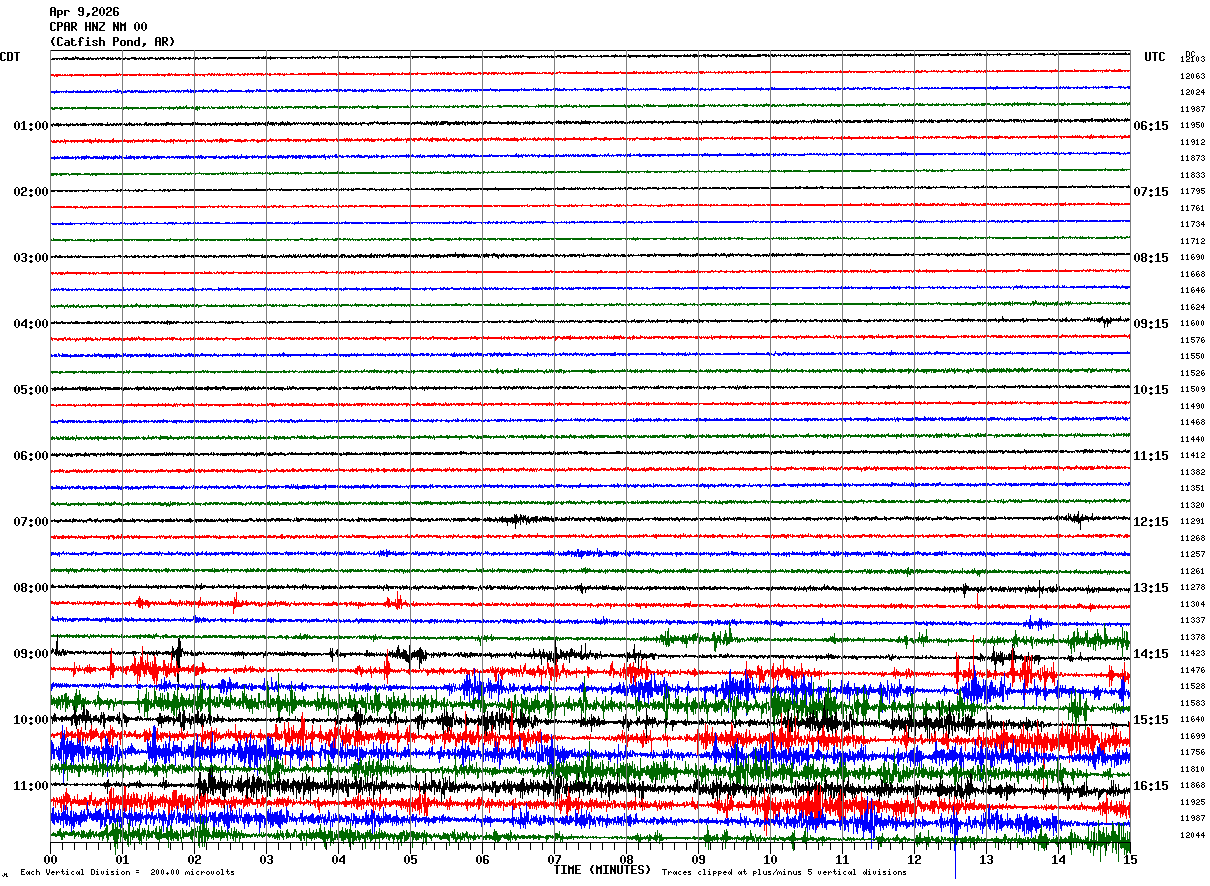Click the DC offset value 11278
Image resolution: width=1210 pixels, height=886 pixels.
point(1192,588)
